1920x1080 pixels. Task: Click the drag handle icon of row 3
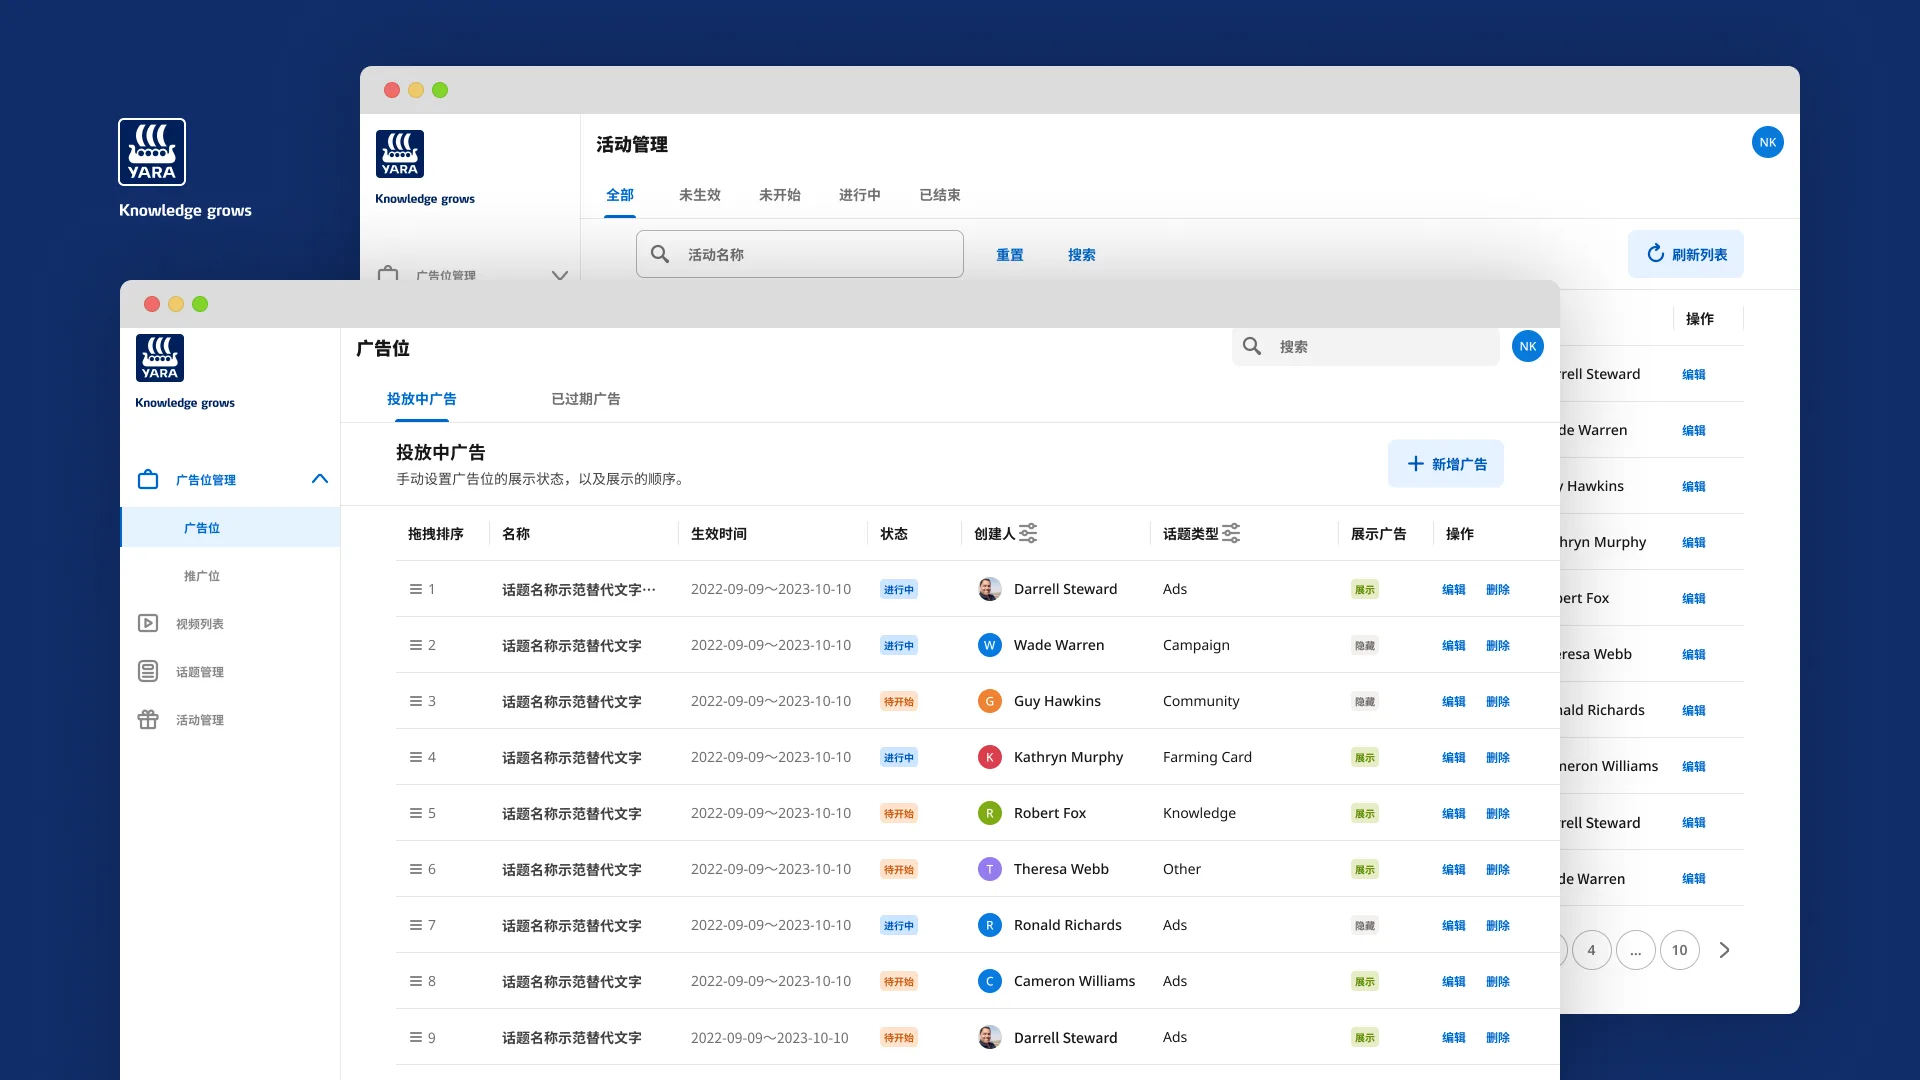(x=415, y=701)
